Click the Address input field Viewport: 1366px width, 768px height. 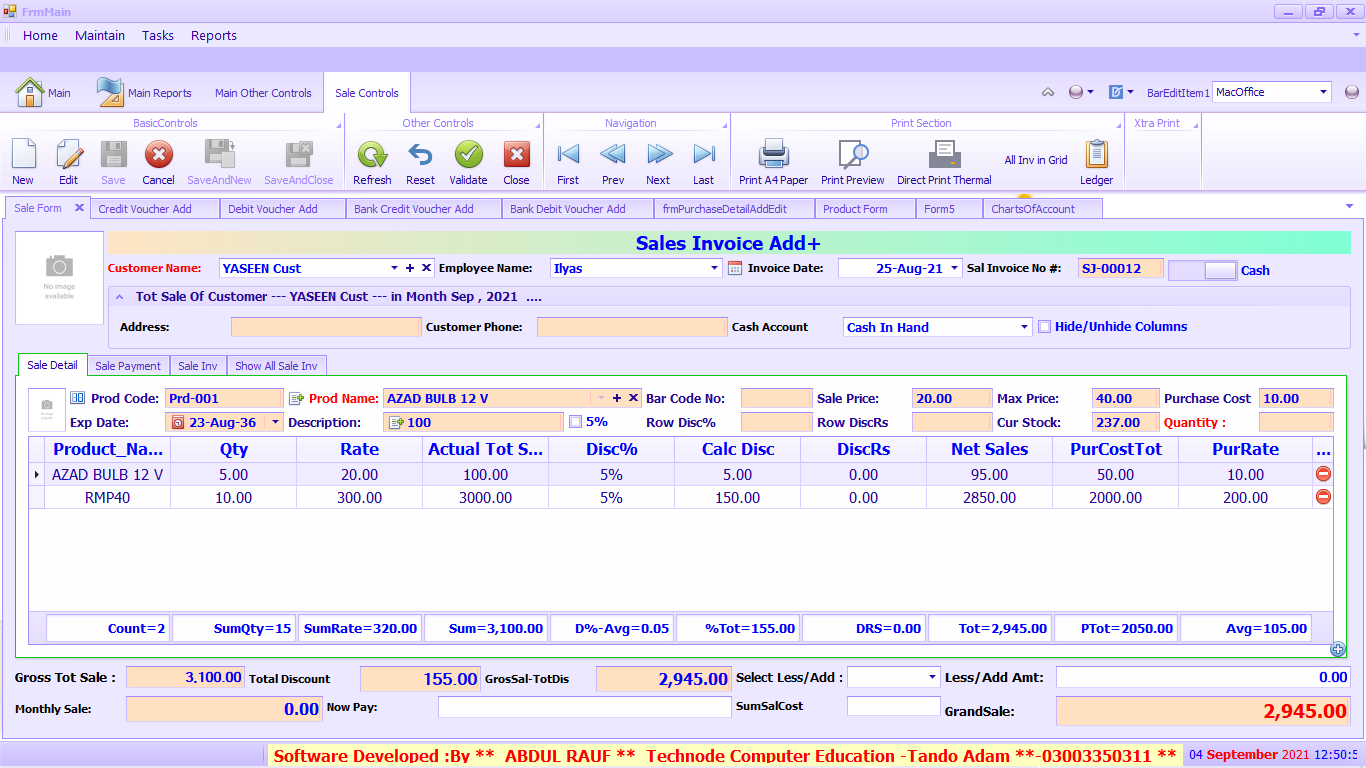click(326, 327)
